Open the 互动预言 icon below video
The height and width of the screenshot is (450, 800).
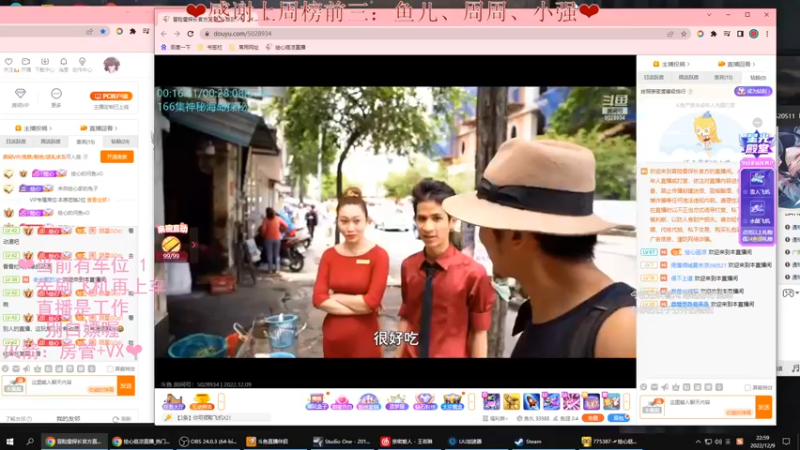tap(202, 402)
